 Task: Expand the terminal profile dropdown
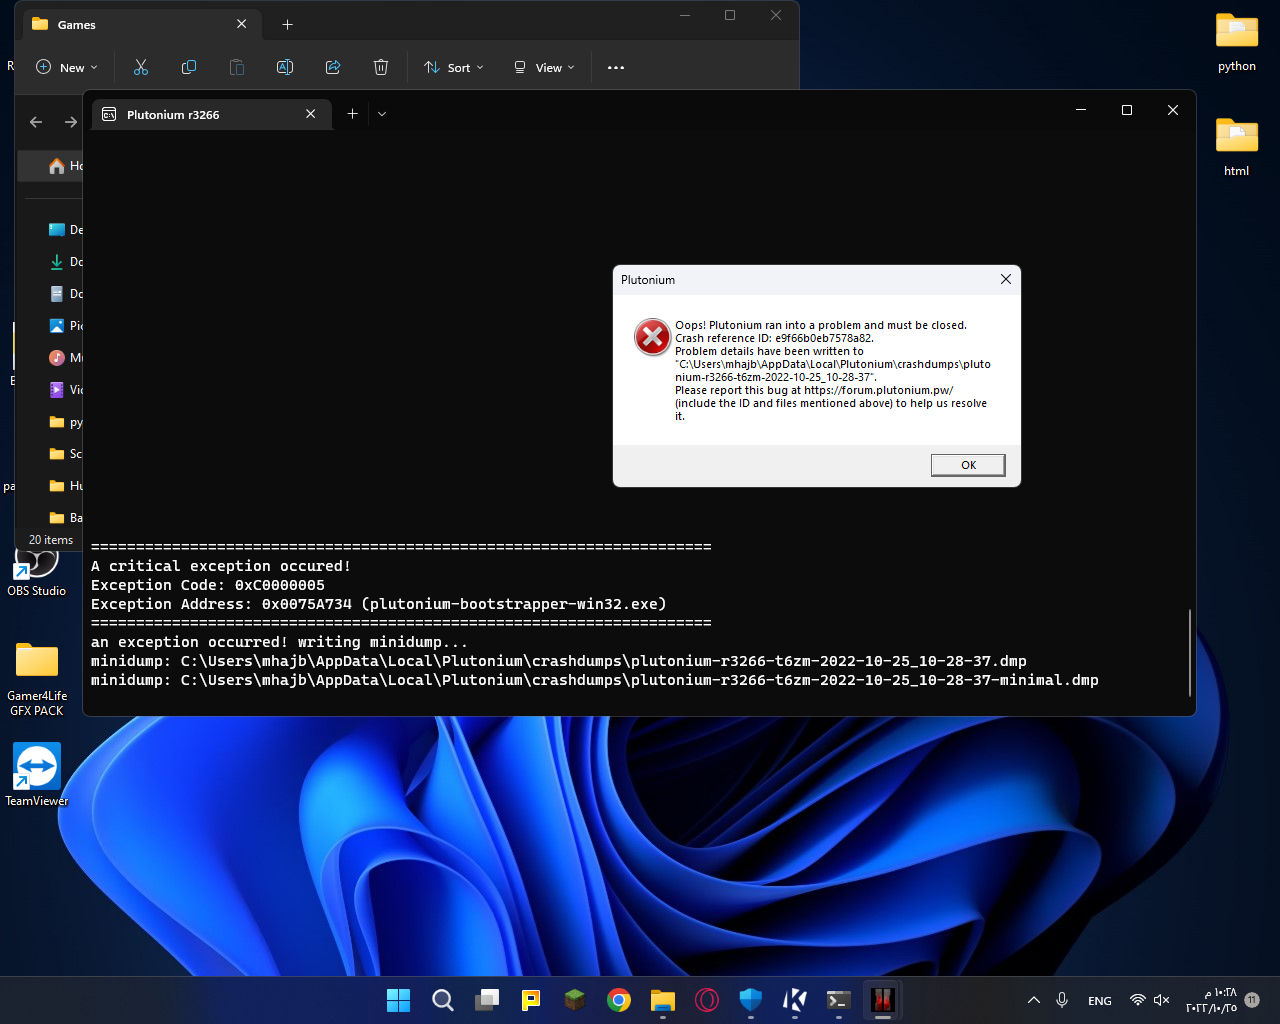(x=382, y=114)
